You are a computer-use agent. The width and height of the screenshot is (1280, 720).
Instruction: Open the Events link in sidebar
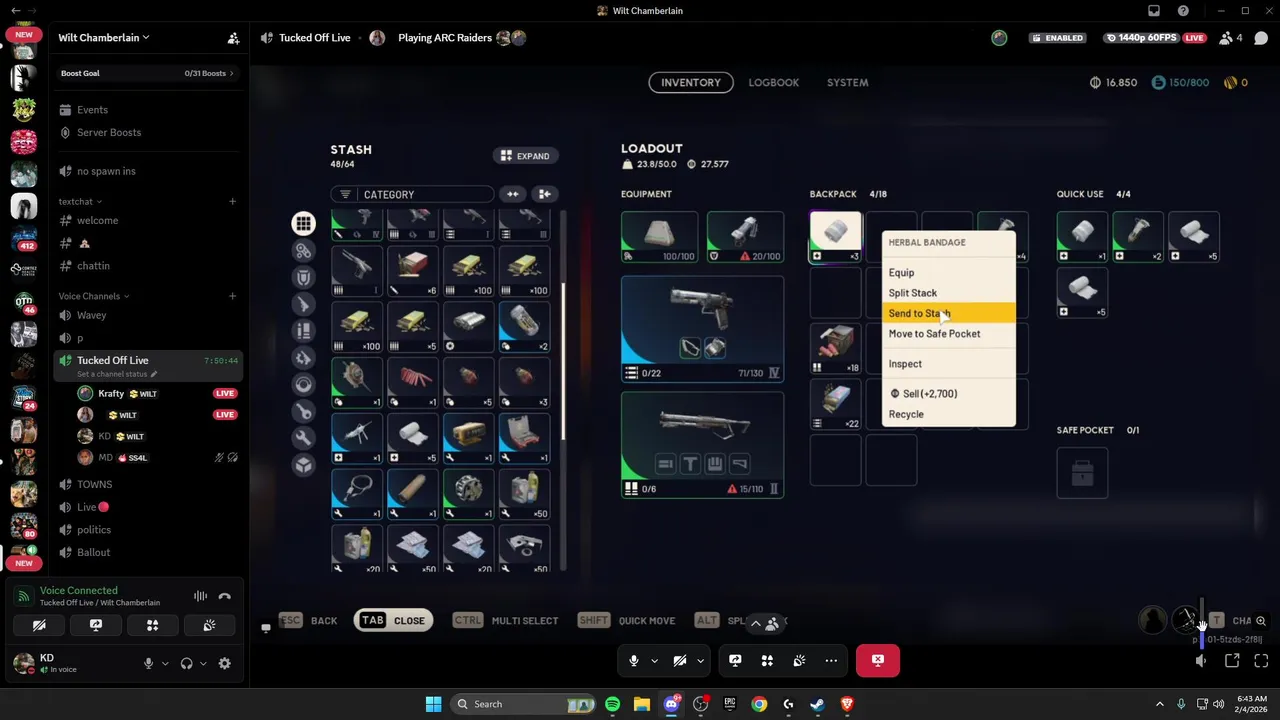pos(148,110)
